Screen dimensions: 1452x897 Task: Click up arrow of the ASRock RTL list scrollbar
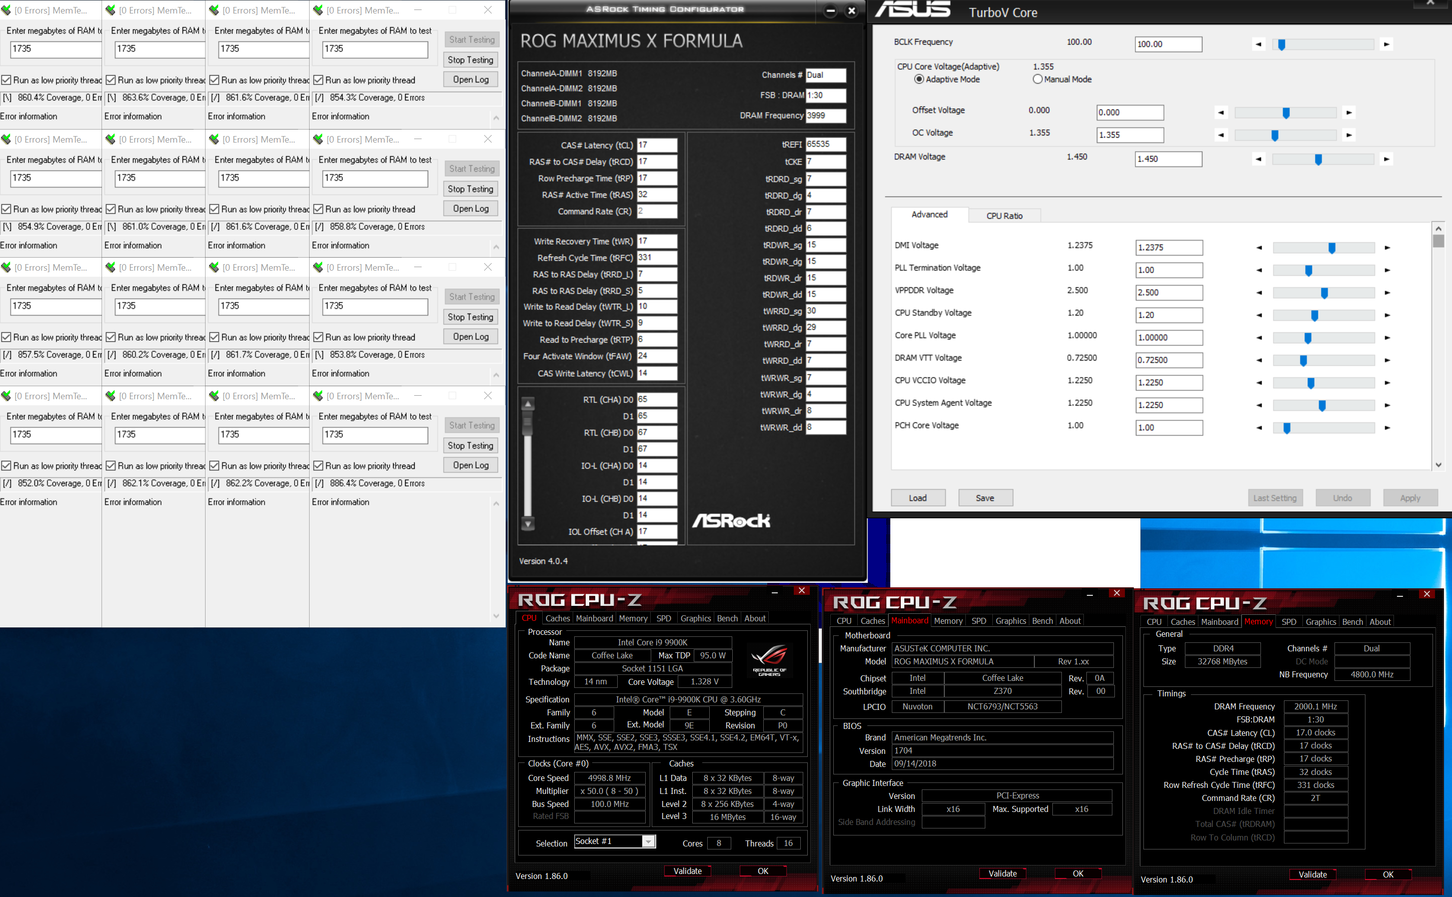tap(528, 404)
